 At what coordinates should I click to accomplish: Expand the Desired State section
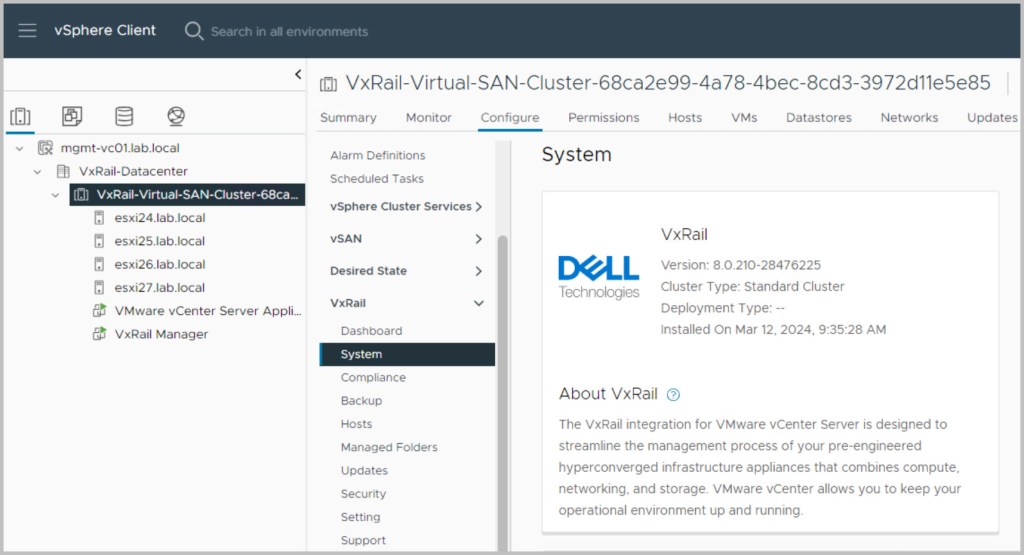(x=479, y=271)
